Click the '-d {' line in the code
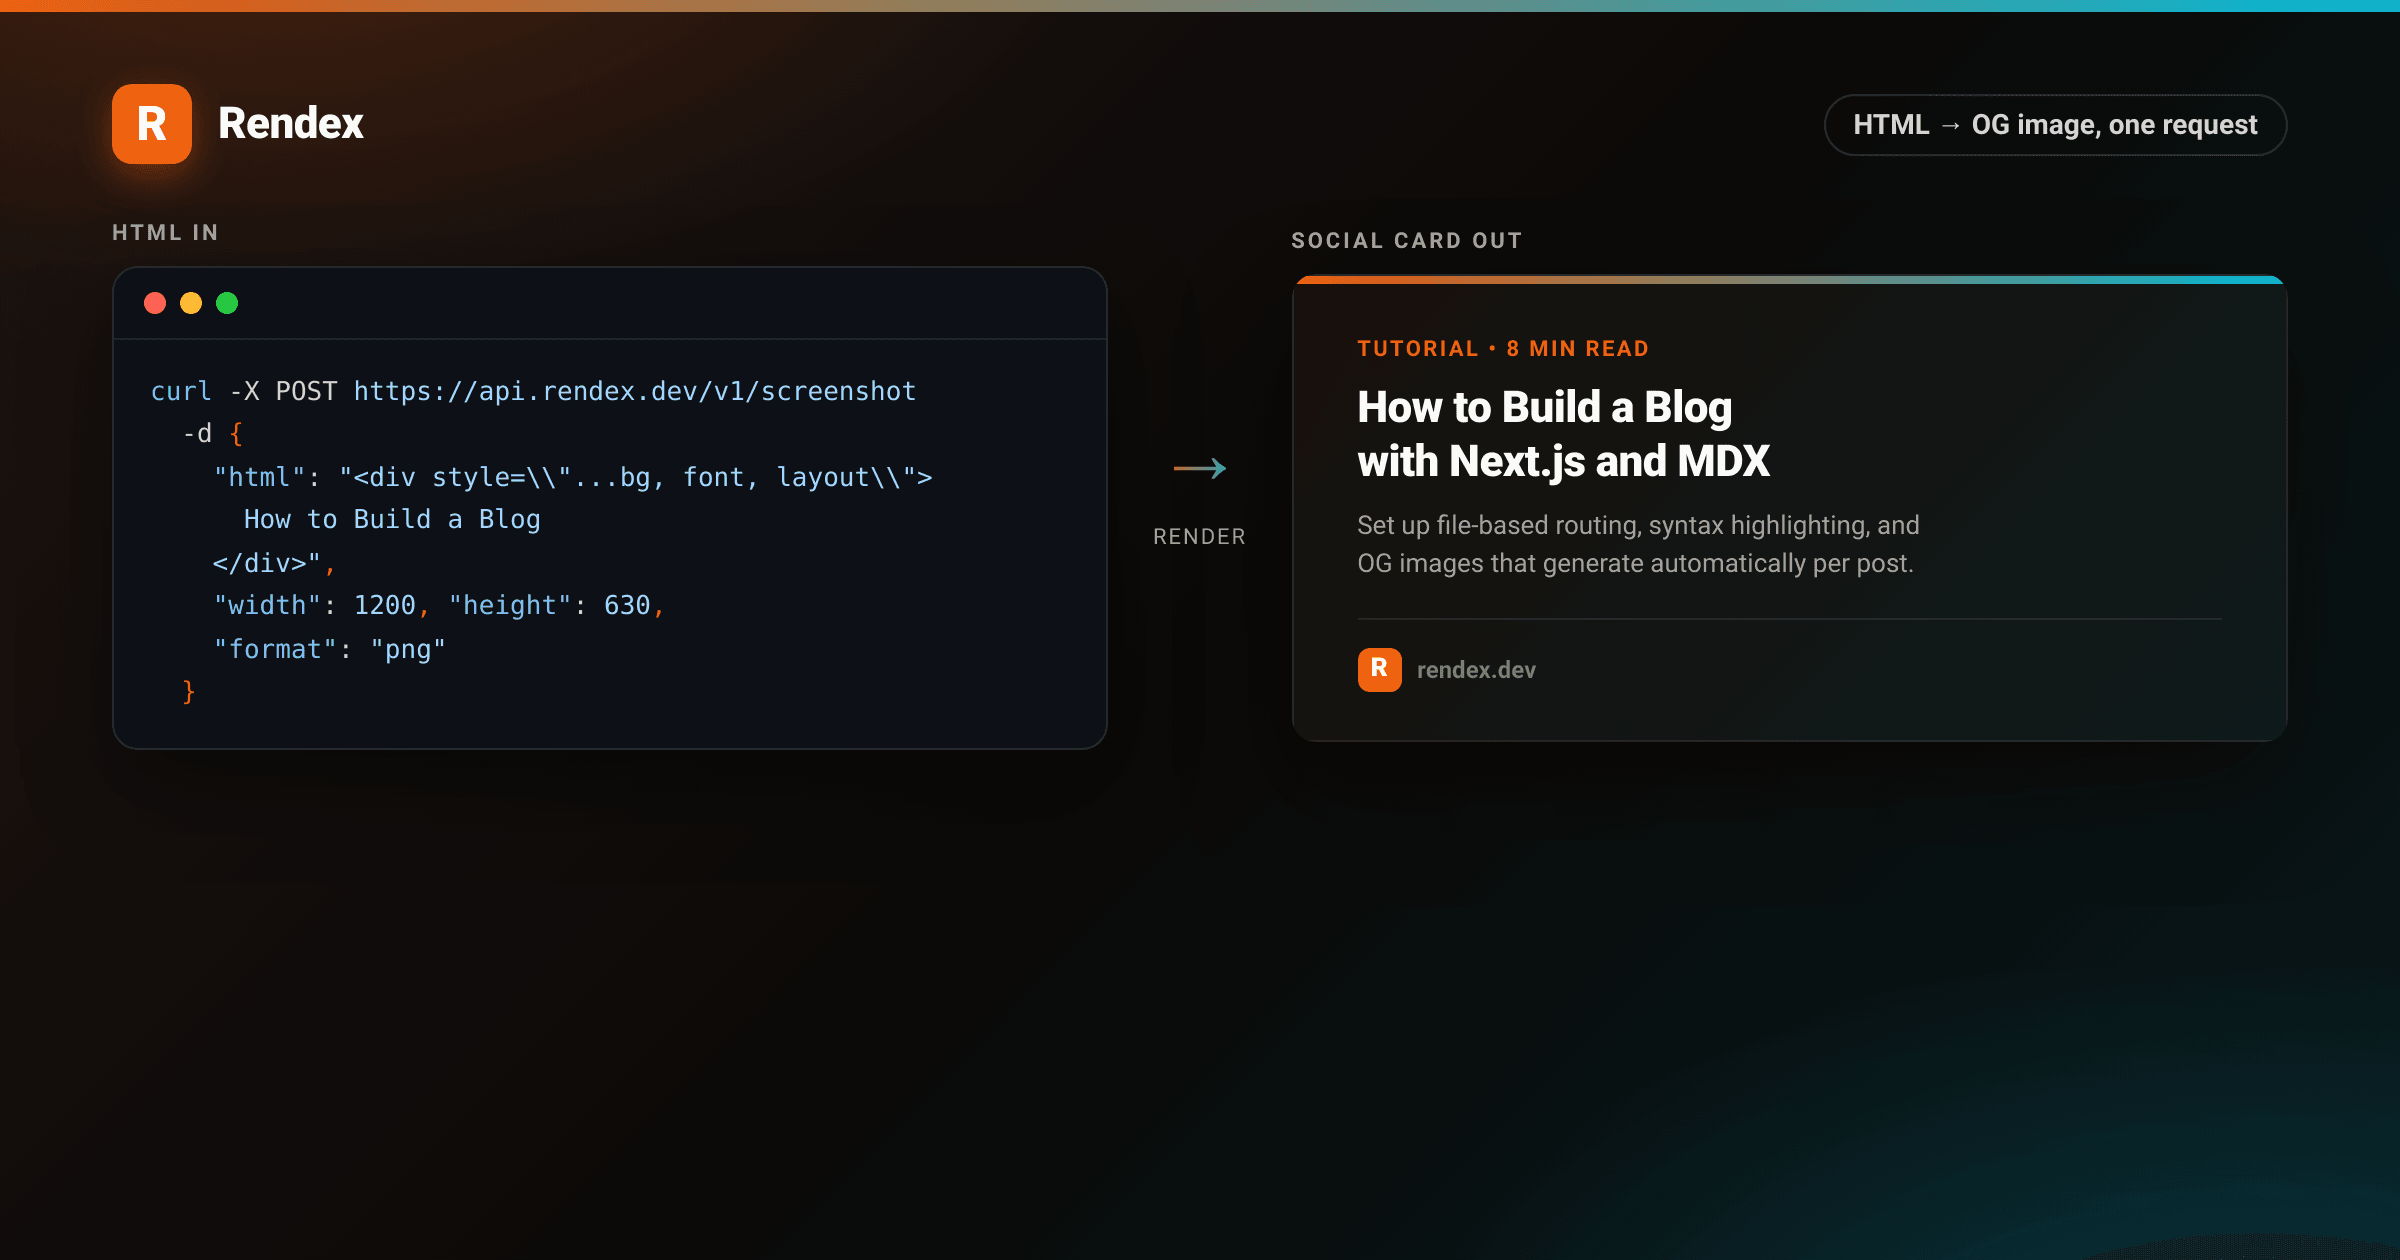The image size is (2400, 1260). tap(213, 433)
